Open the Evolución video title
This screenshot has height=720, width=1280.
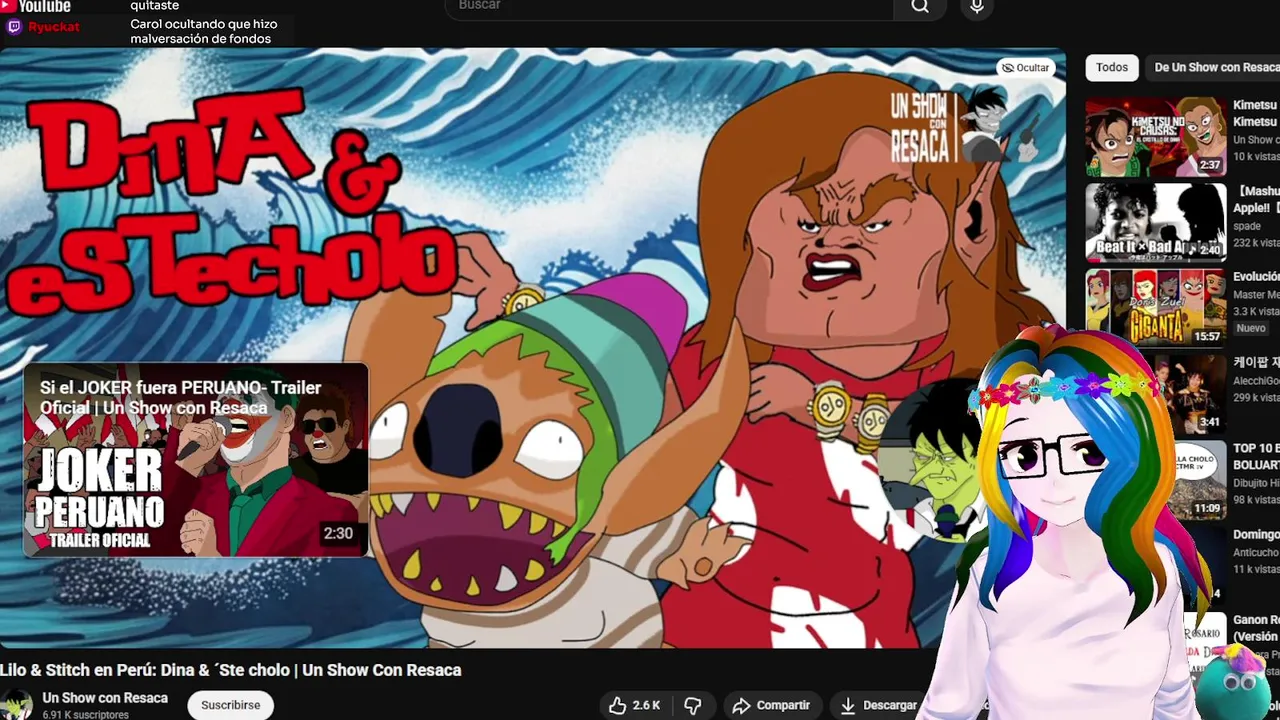[x=1256, y=277]
